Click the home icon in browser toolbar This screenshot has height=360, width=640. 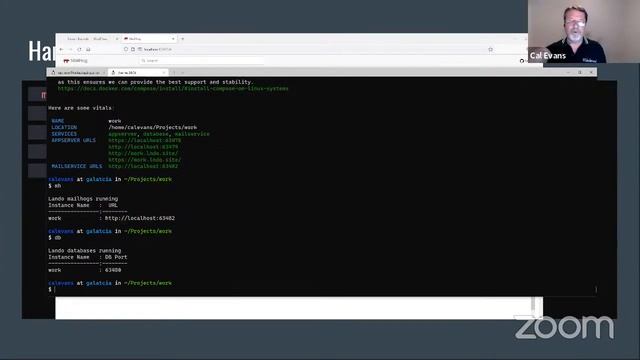tap(88, 49)
